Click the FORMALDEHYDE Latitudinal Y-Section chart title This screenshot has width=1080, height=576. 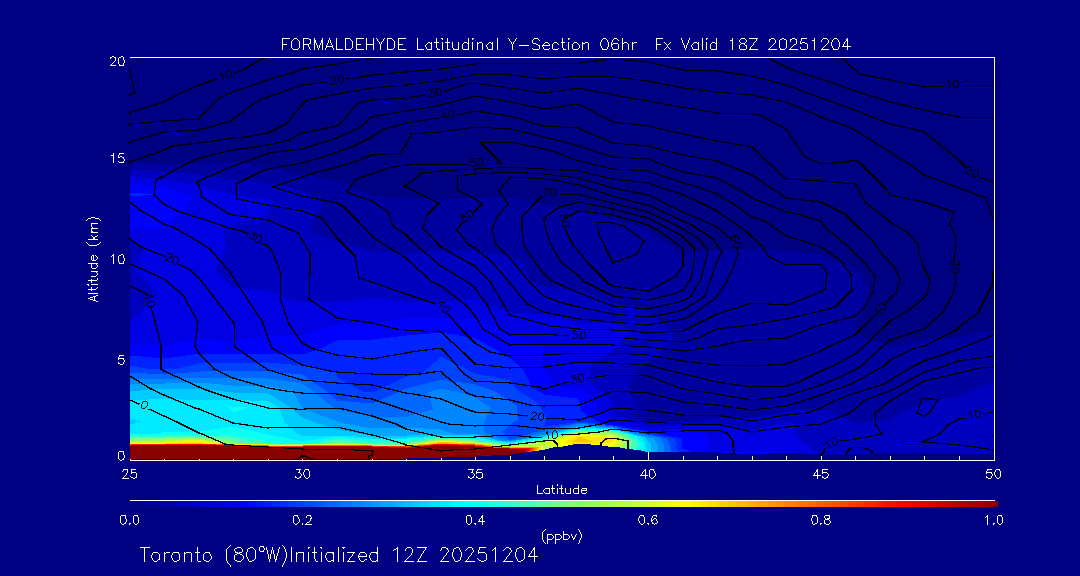coord(565,44)
